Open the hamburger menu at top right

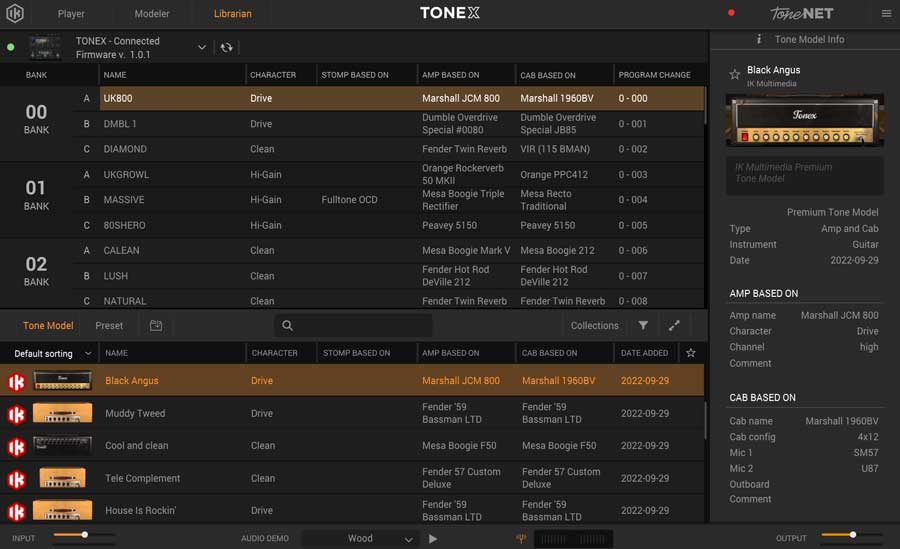pyautogui.click(x=886, y=13)
